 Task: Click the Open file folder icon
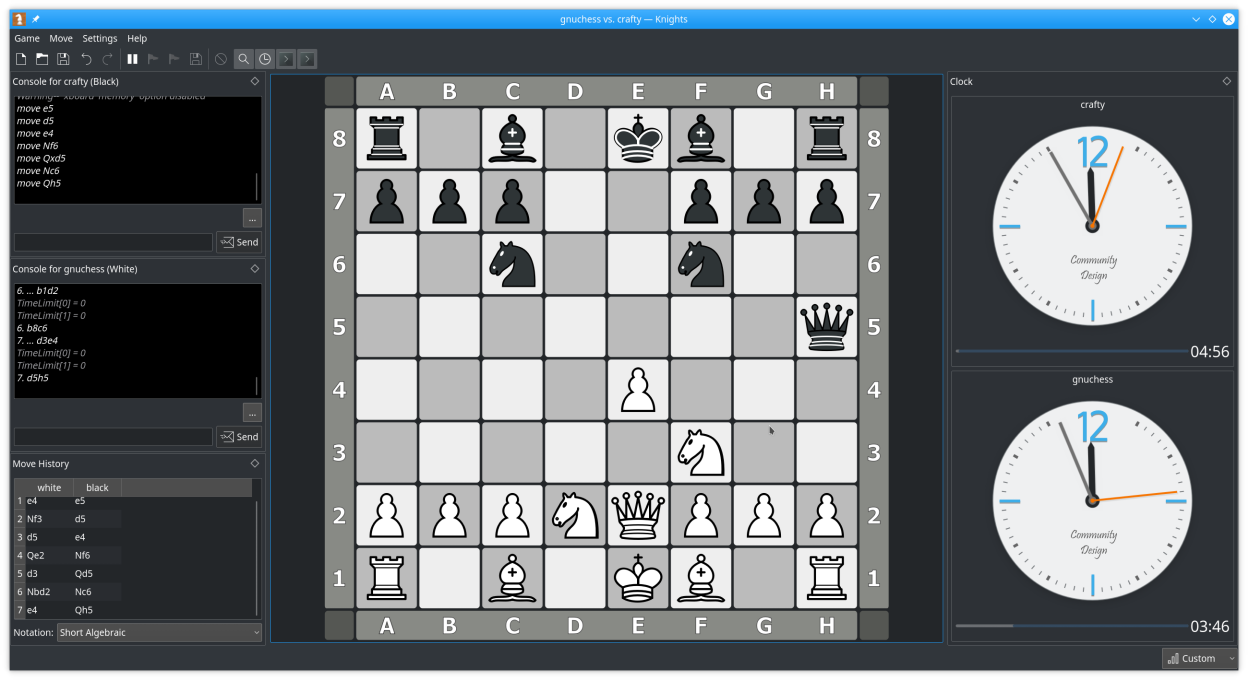click(42, 60)
